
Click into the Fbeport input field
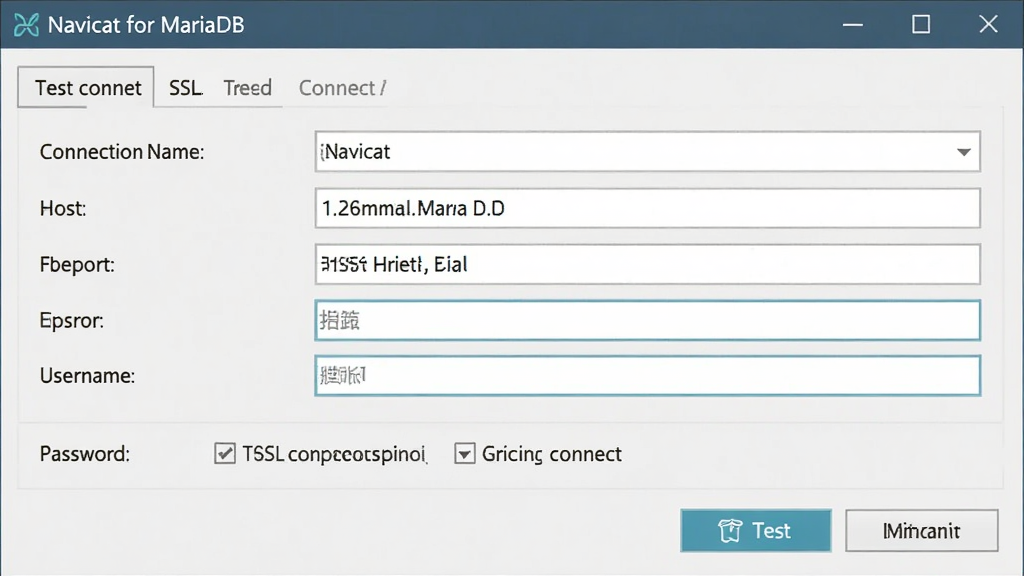647,264
